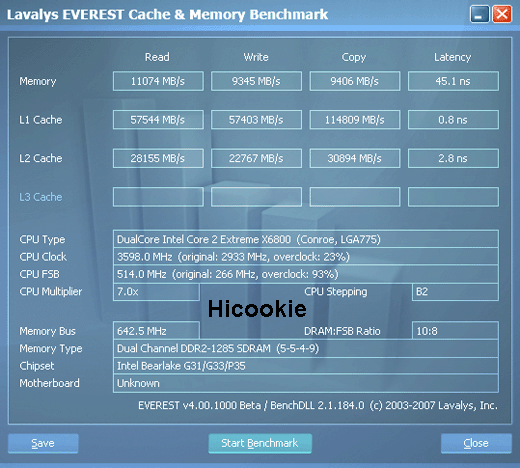Click the Memory Copy 9406 MB/s field
This screenshot has height=468, width=520.
point(355,81)
